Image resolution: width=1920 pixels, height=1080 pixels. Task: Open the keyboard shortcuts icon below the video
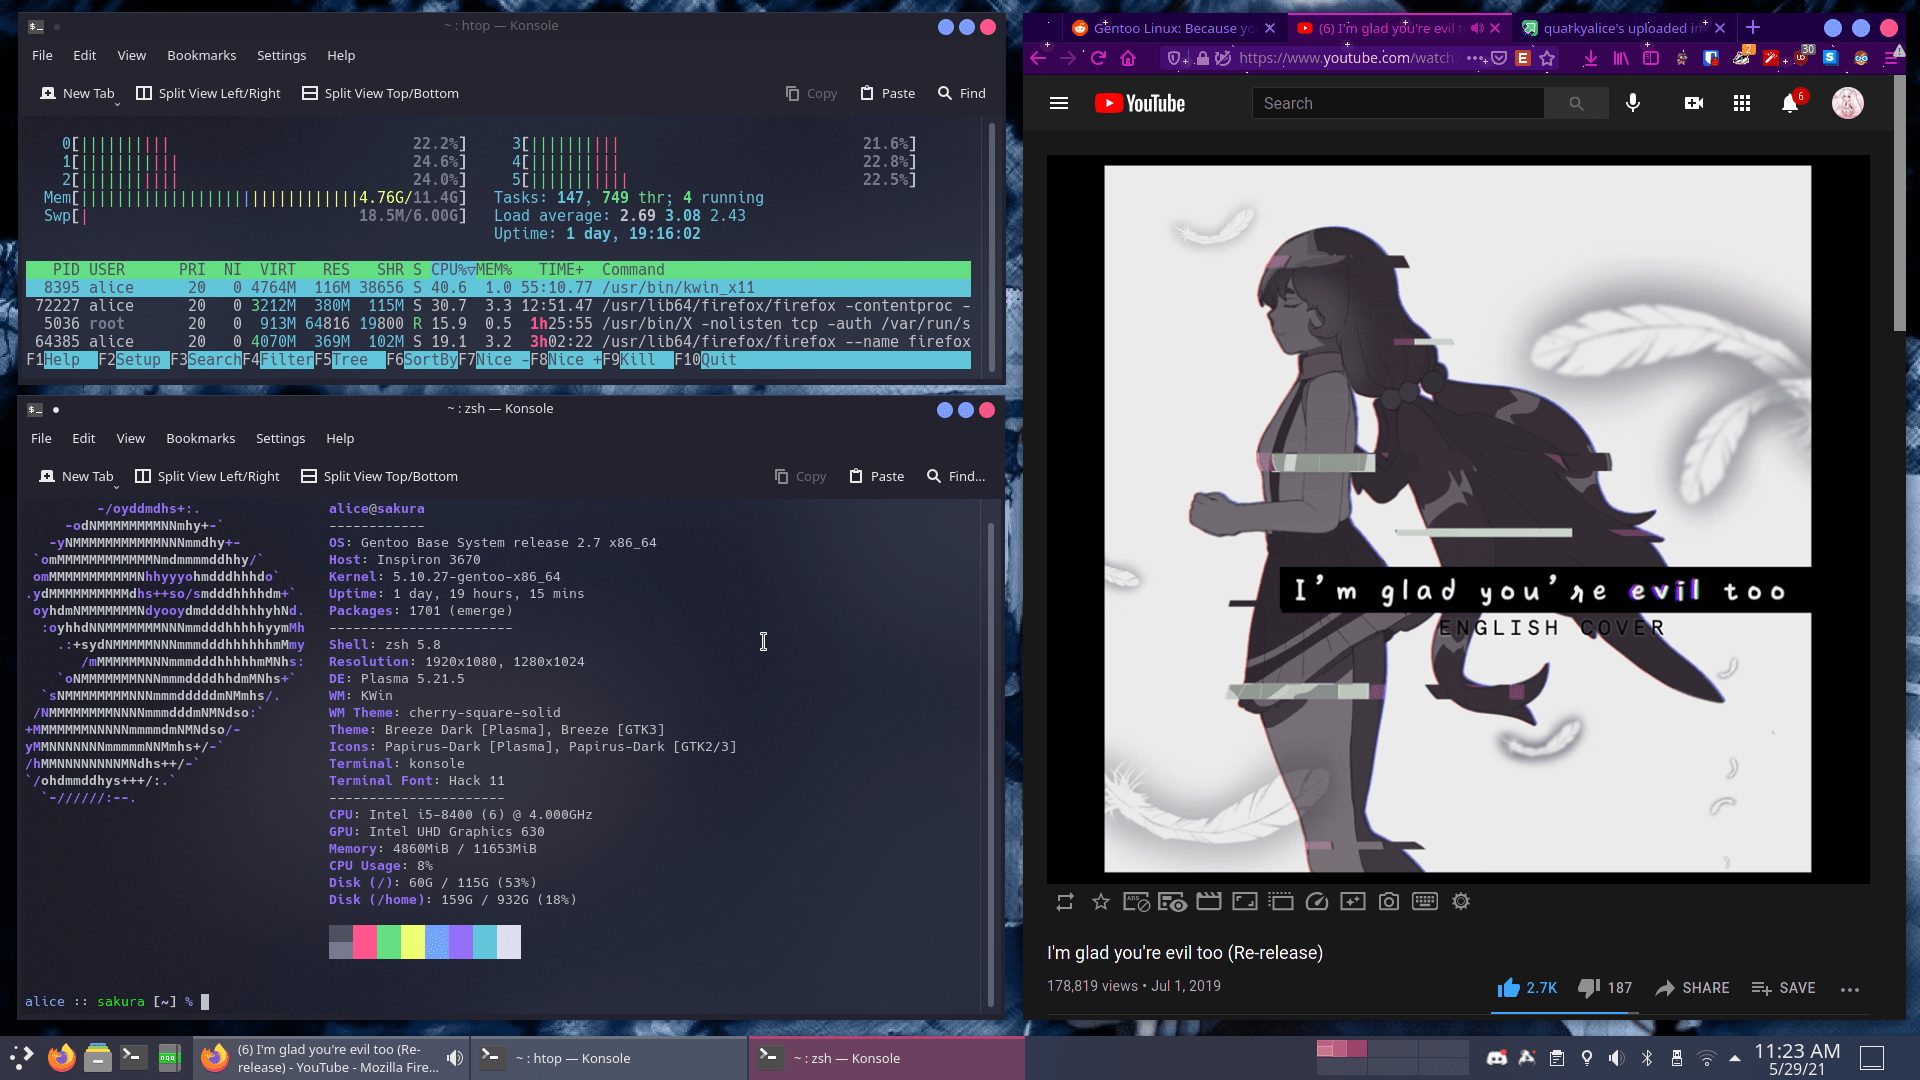(x=1425, y=901)
